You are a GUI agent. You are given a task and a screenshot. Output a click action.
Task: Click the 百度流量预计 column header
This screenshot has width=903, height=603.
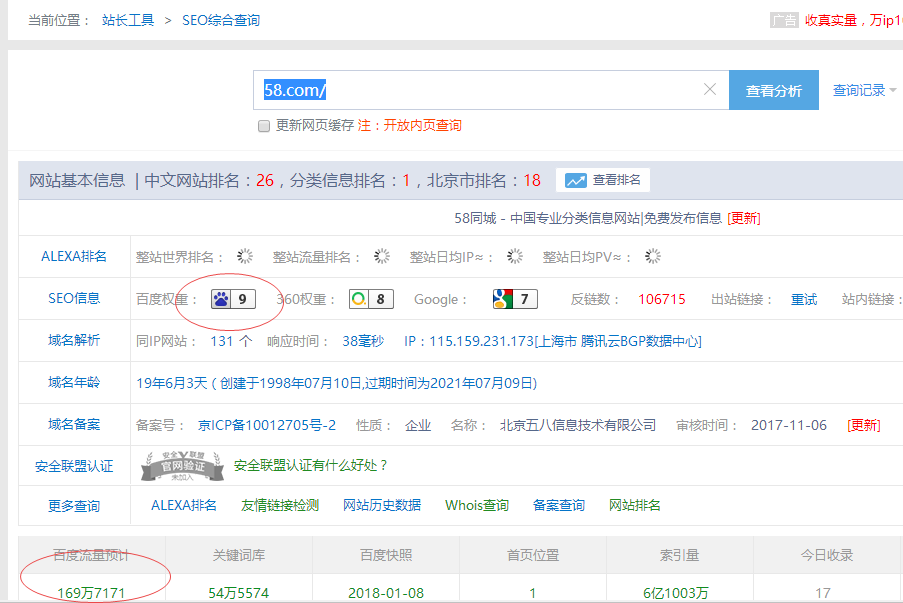pyautogui.click(x=91, y=555)
